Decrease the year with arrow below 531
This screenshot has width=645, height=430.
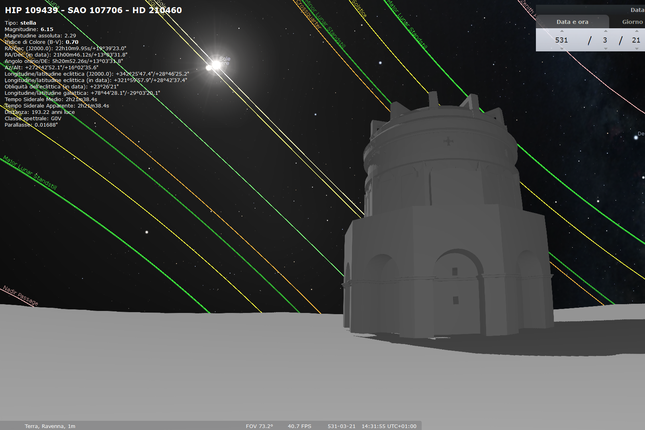pyautogui.click(x=561, y=49)
